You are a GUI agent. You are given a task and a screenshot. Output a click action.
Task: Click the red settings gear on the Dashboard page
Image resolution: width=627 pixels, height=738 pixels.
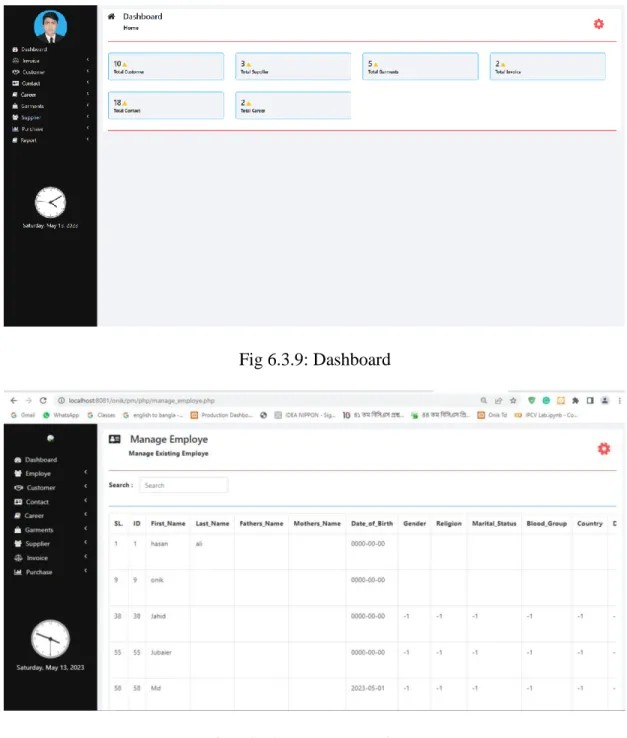(x=598, y=24)
